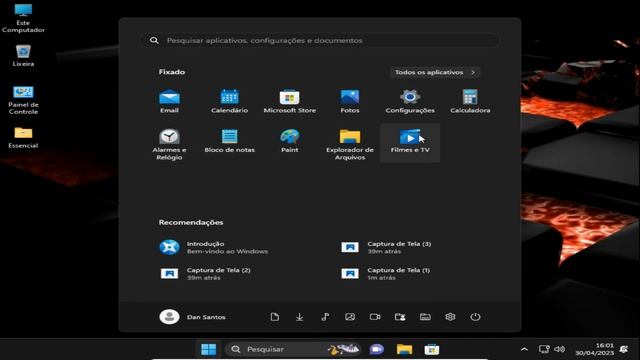Open Dan Santos user account menu
The width and height of the screenshot is (640, 360).
[x=192, y=317]
